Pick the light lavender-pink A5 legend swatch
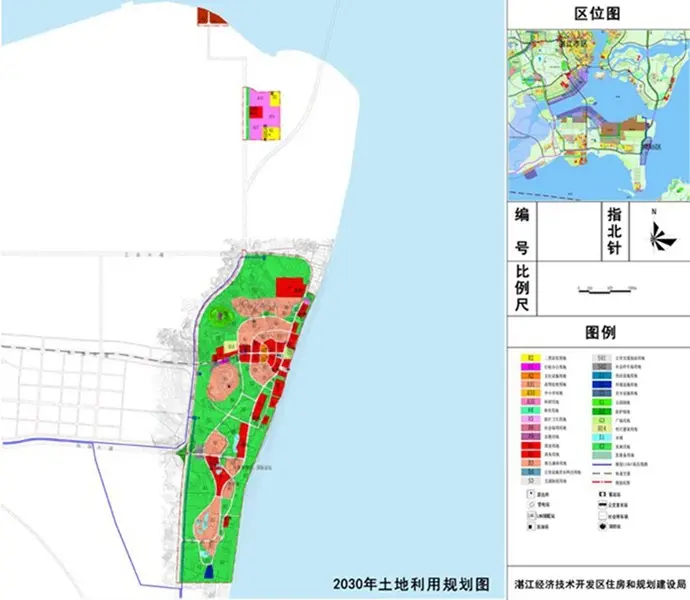This screenshot has width=690, height=600. [531, 419]
